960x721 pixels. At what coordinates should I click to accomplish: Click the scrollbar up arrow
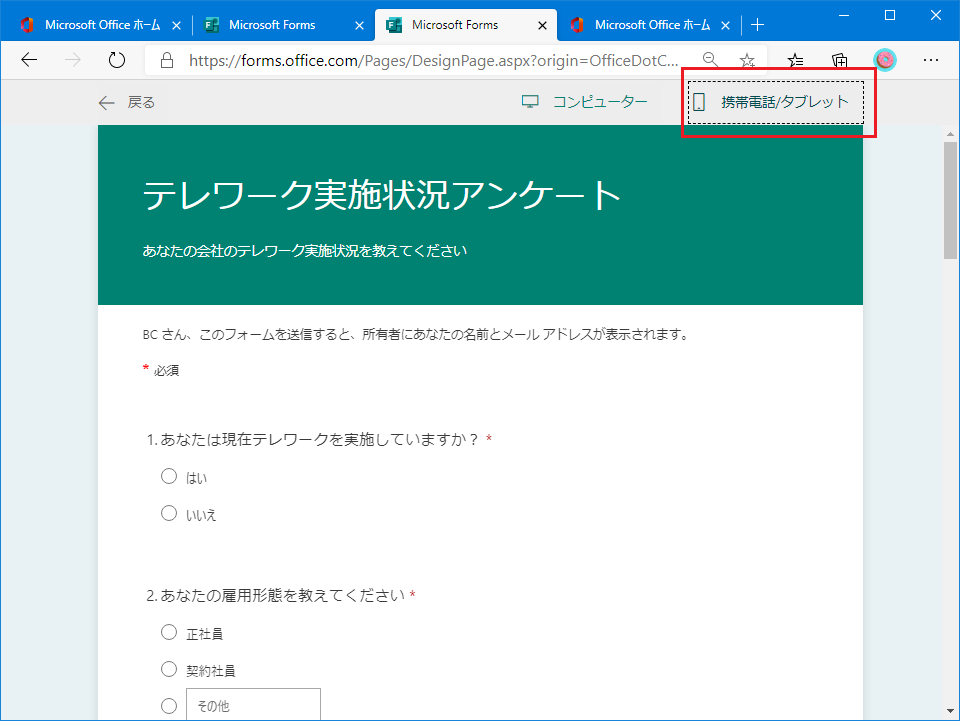[950, 134]
